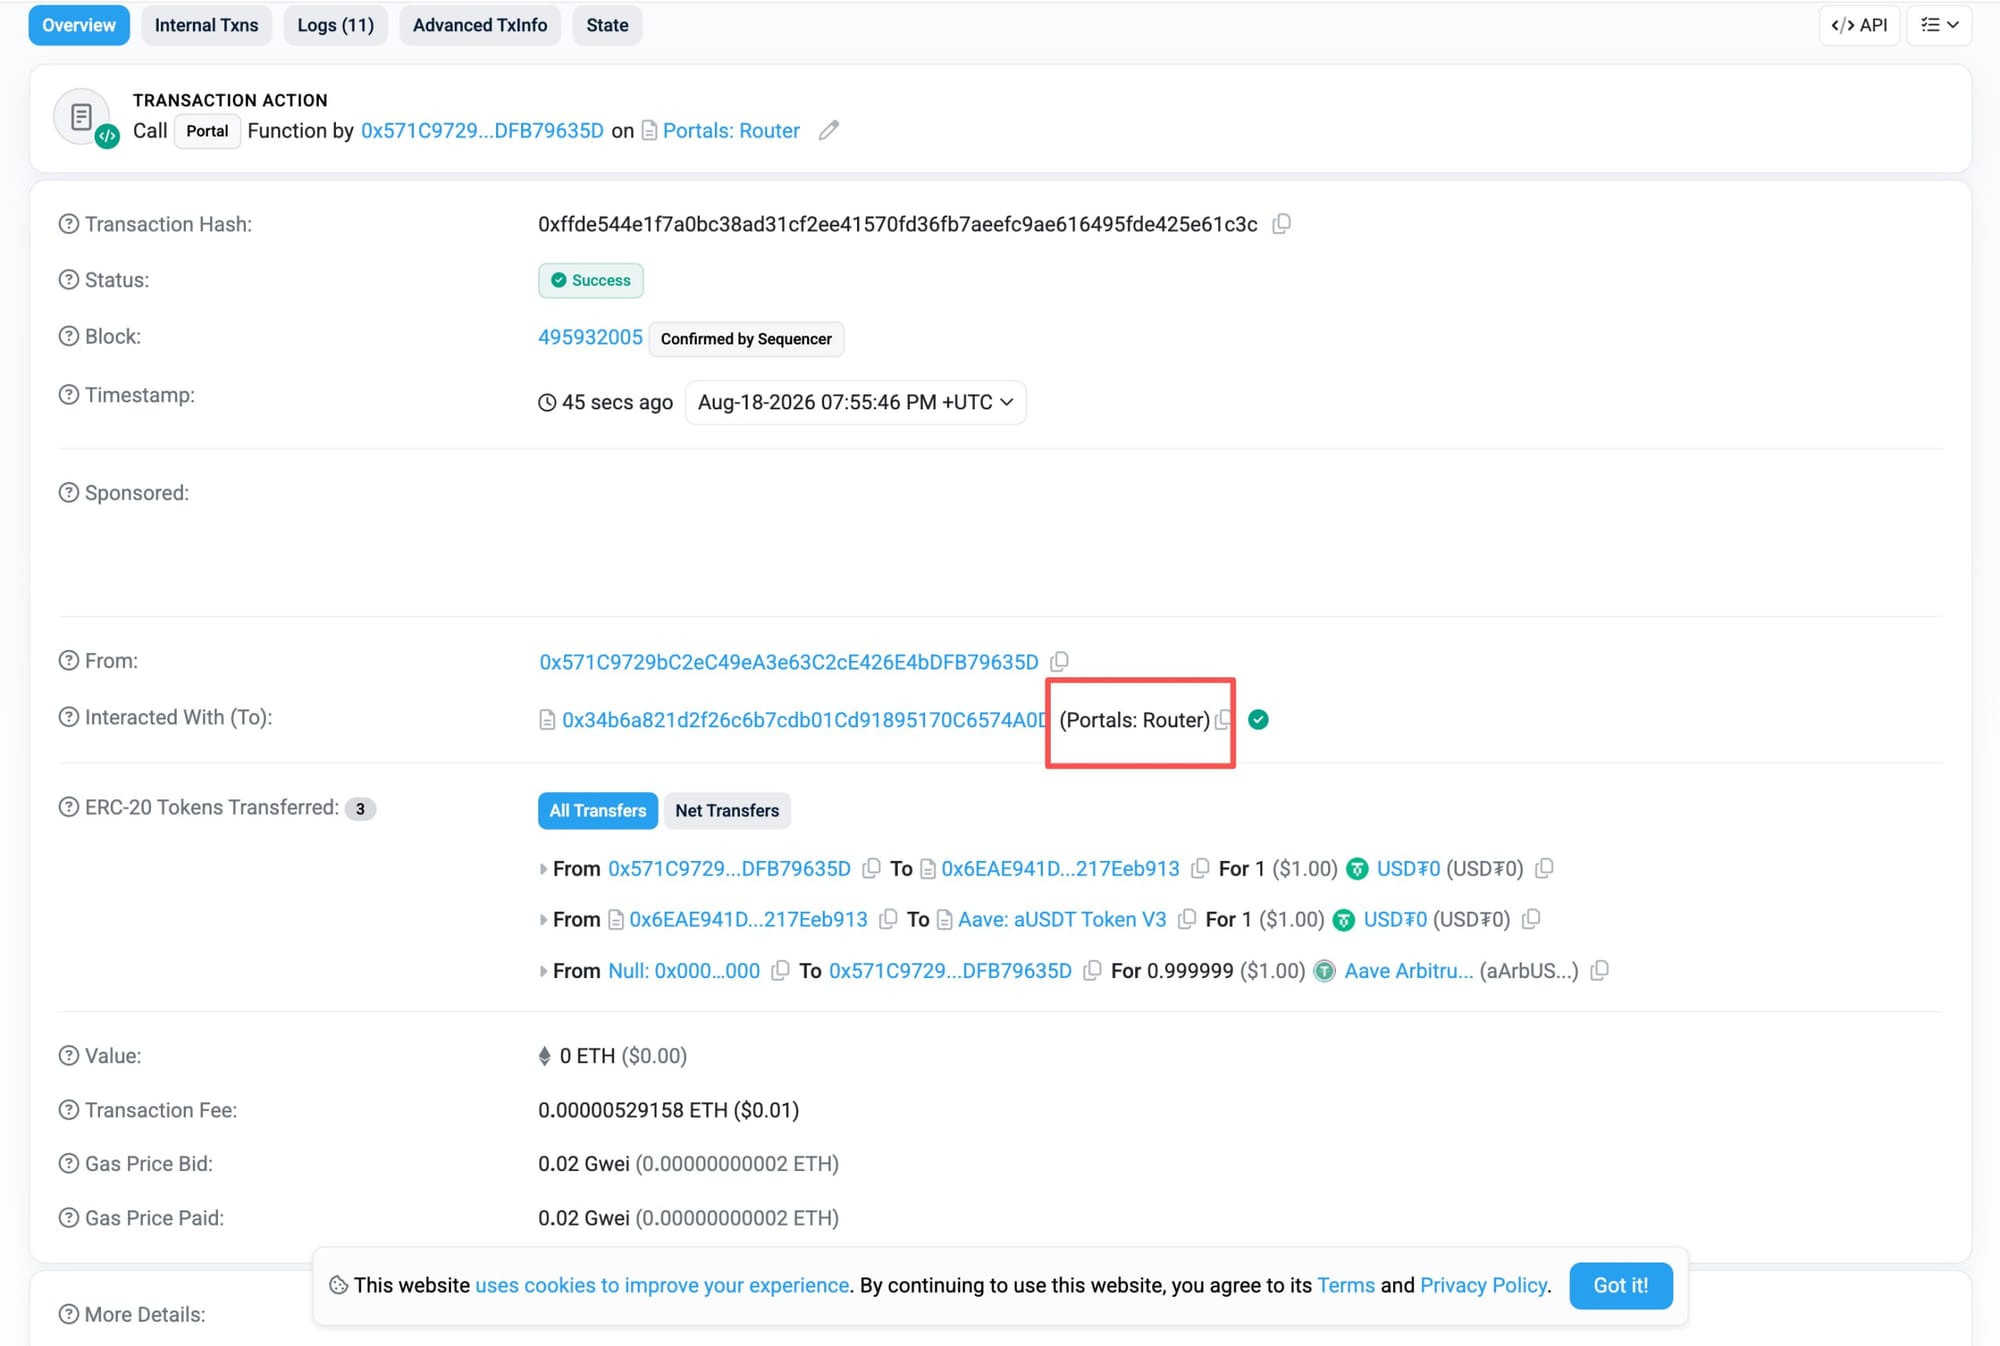Open the Aave Arbitru... token link
The height and width of the screenshot is (1346, 2000).
(x=1409, y=971)
